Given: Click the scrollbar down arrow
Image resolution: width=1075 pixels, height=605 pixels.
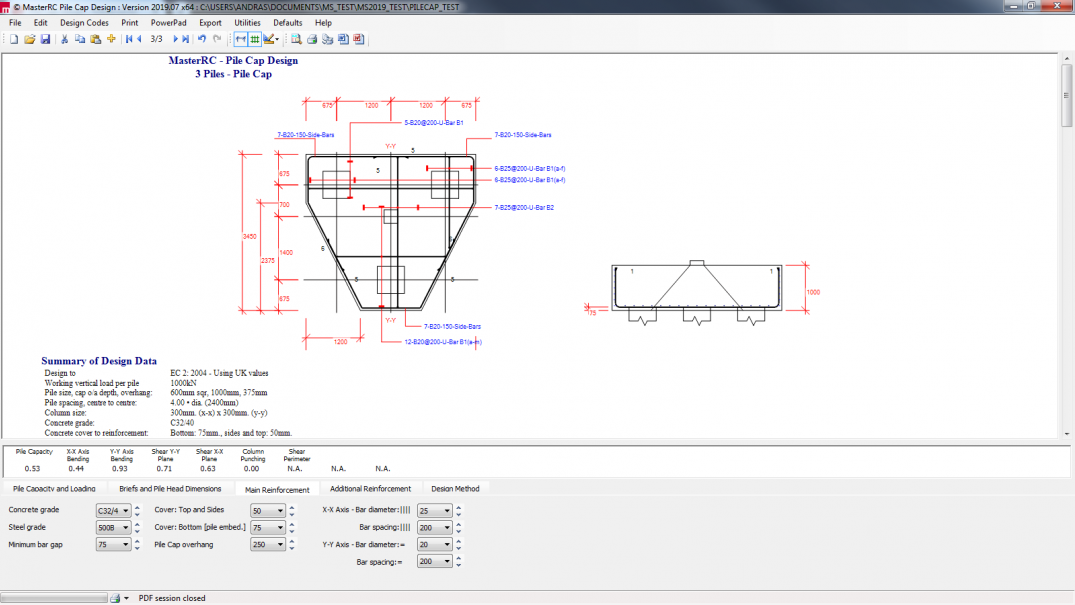Looking at the screenshot, I should [x=1066, y=434].
